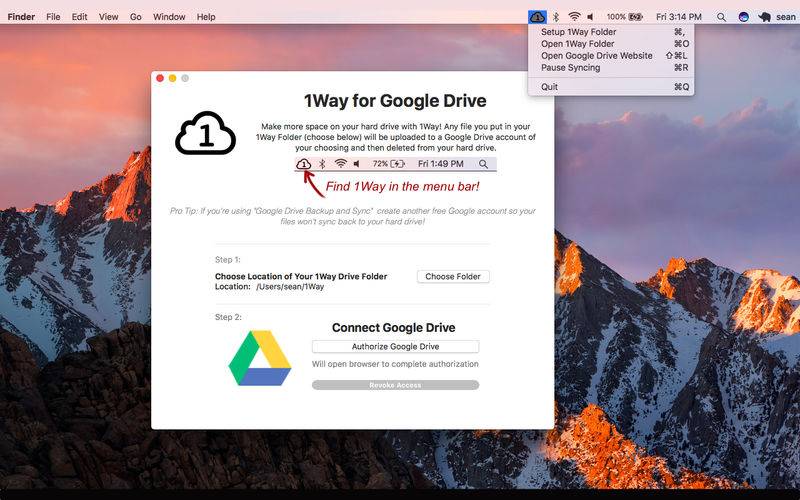Screen dimensions: 800x500
Task: Click the 1Way for Google Drive heading
Action: tap(395, 101)
